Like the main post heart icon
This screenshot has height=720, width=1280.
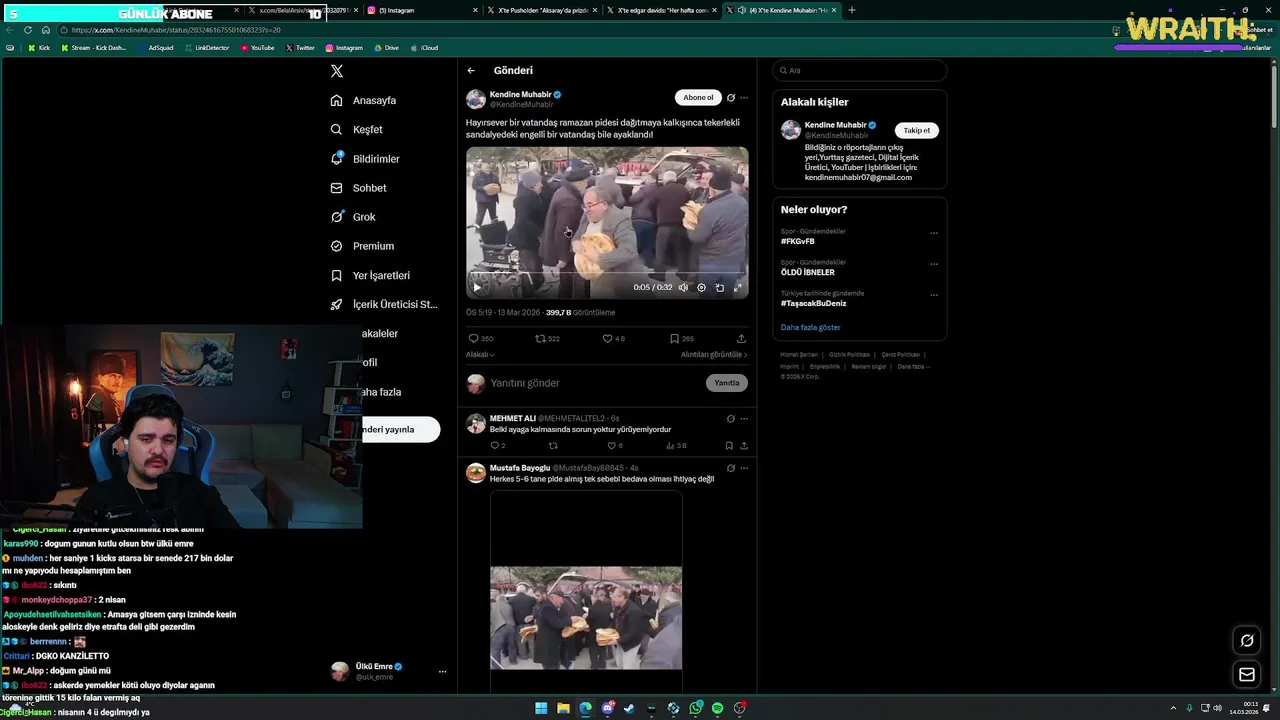point(607,339)
